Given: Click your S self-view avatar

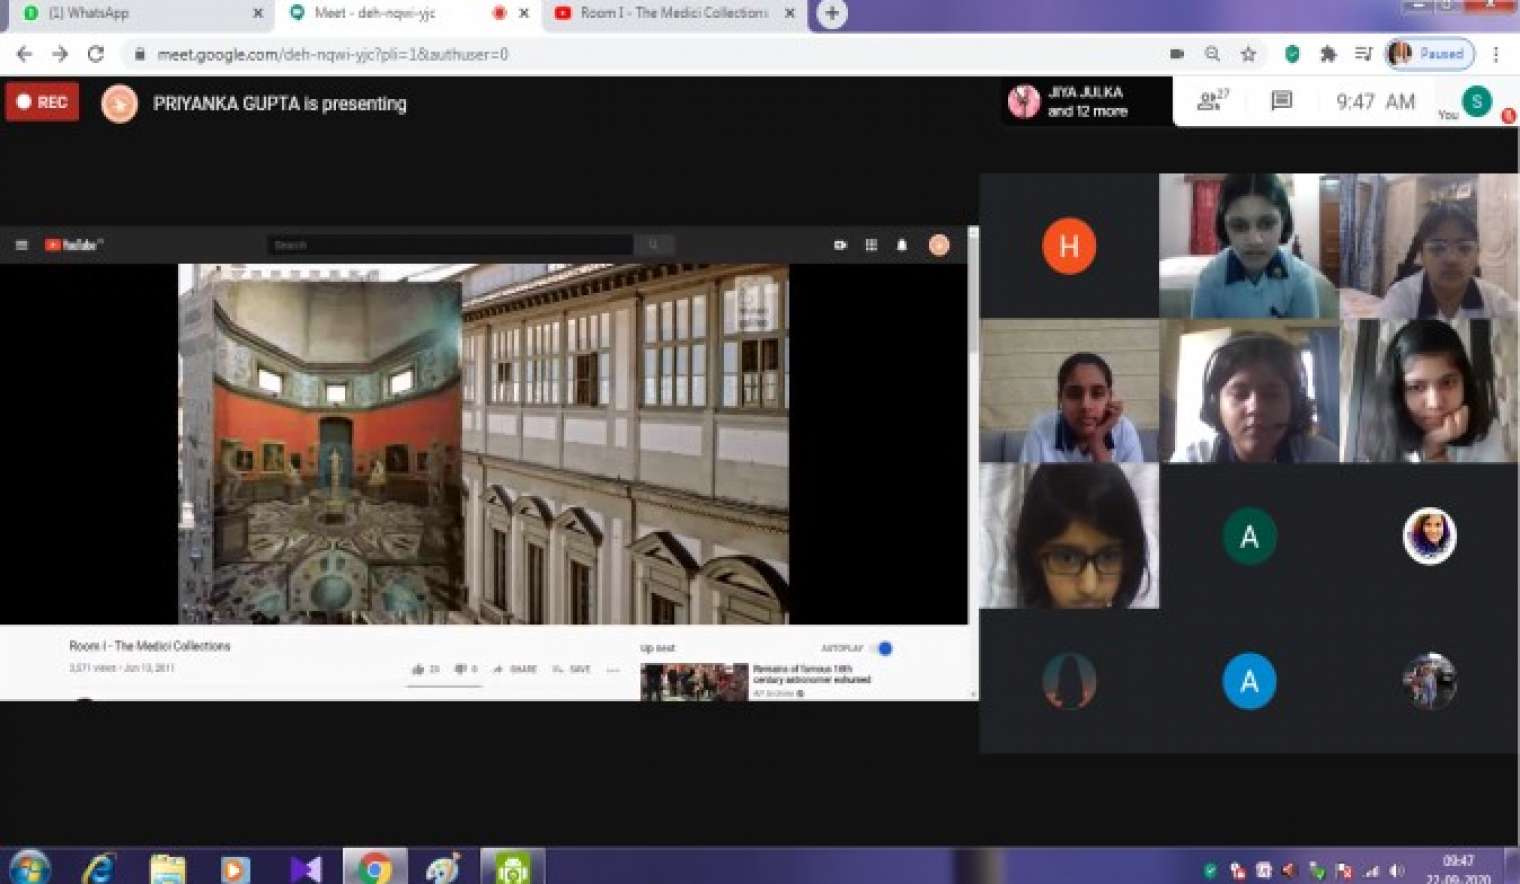Looking at the screenshot, I should click(1476, 101).
